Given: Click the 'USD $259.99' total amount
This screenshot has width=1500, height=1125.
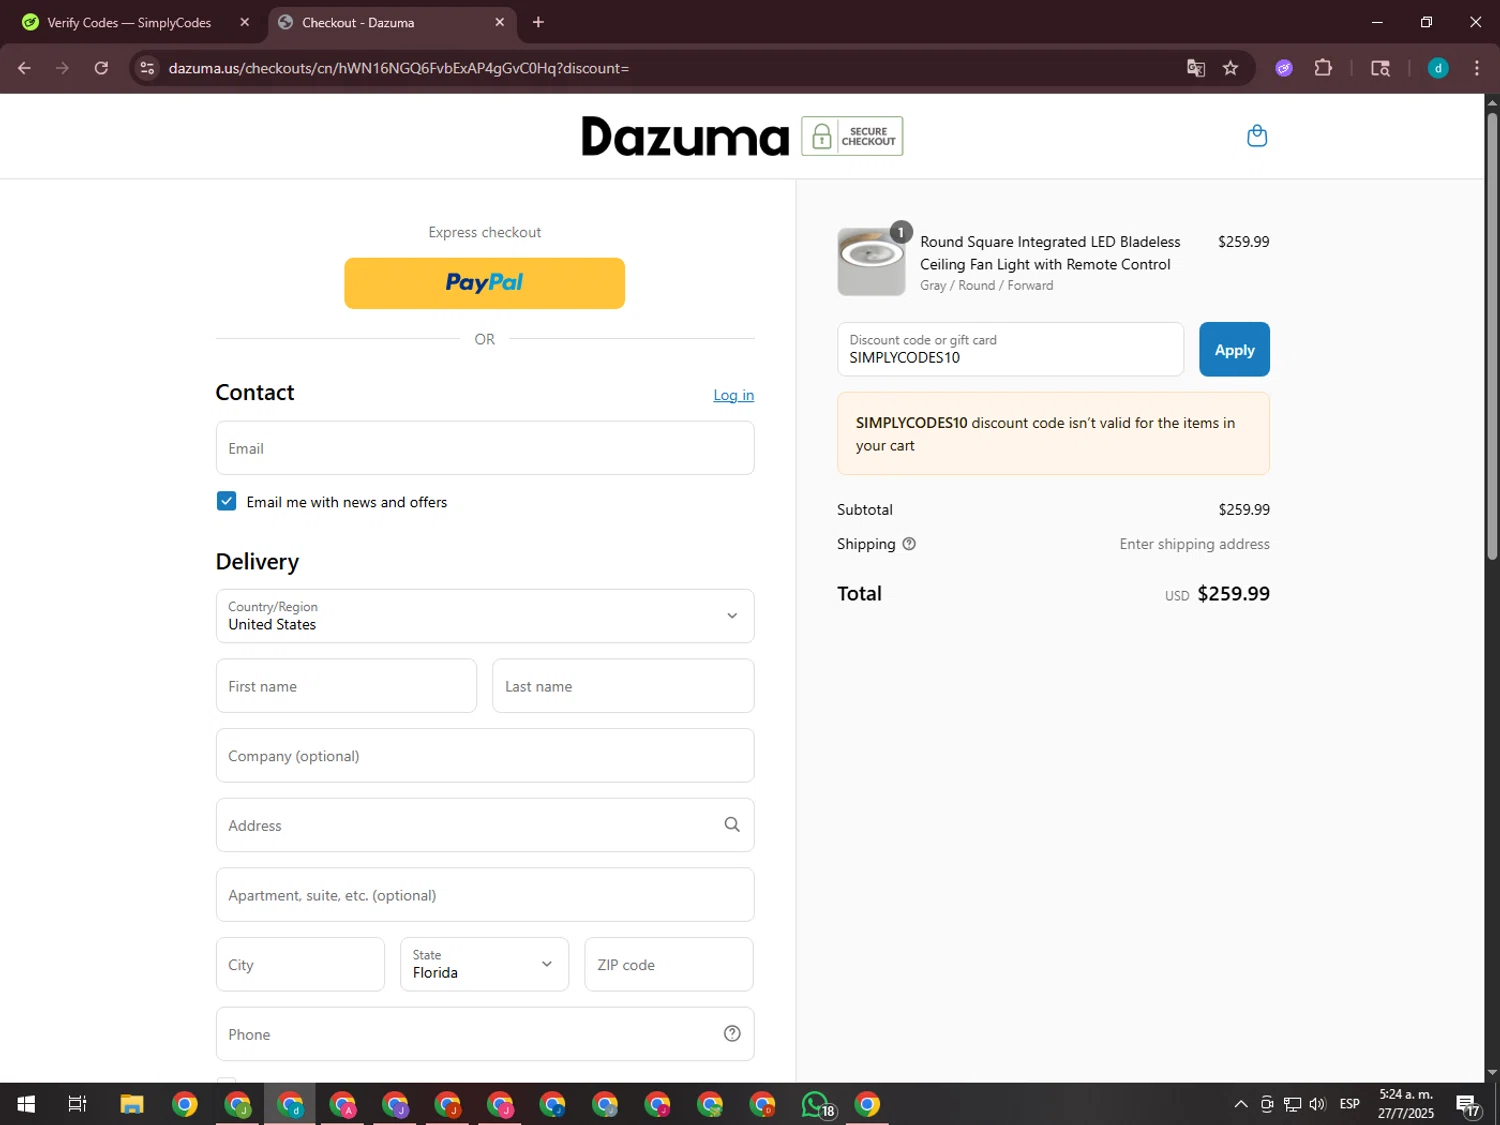Looking at the screenshot, I should [1217, 594].
